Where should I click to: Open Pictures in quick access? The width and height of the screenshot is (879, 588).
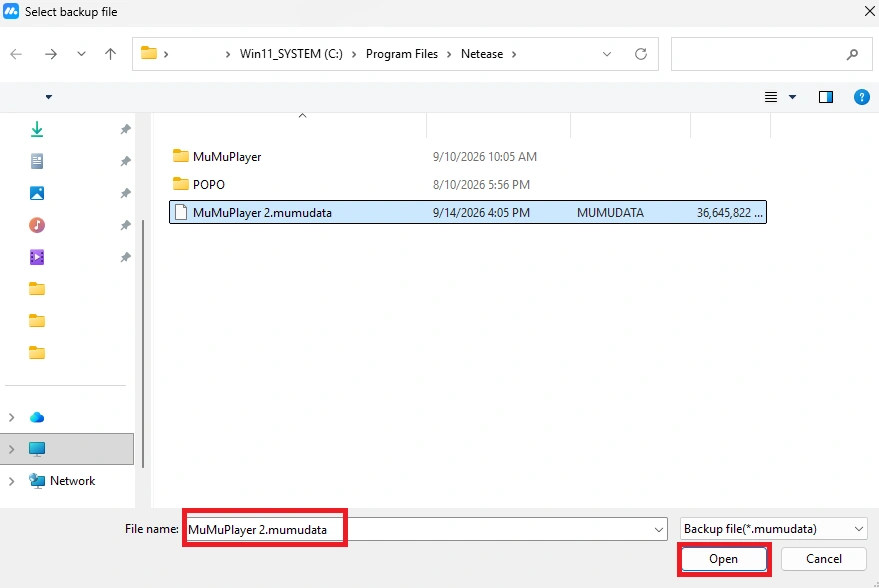point(37,193)
